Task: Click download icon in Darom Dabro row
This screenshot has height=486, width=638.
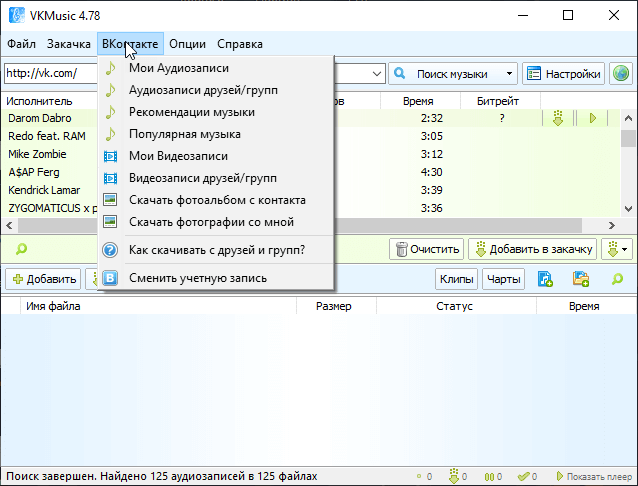Action: coord(558,118)
